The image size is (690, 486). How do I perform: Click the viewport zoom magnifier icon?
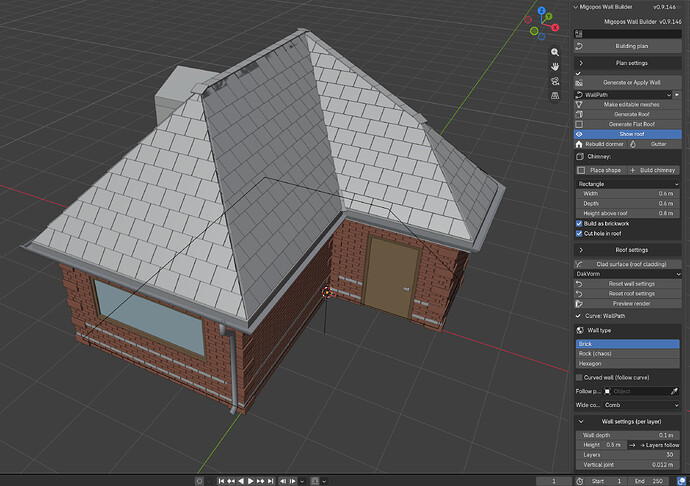tap(555, 52)
